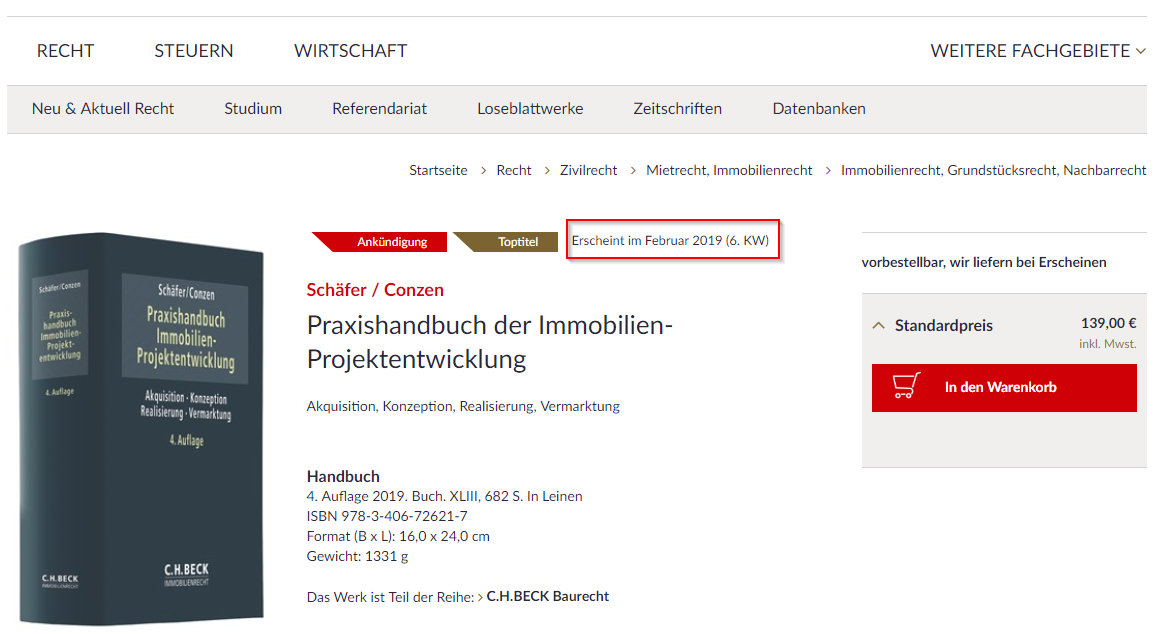
Task: Navigate to Startseite breadcrumb
Action: point(438,170)
